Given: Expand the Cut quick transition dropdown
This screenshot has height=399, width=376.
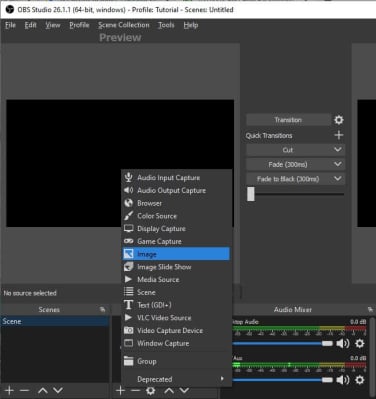Looking at the screenshot, I should coord(338,150).
